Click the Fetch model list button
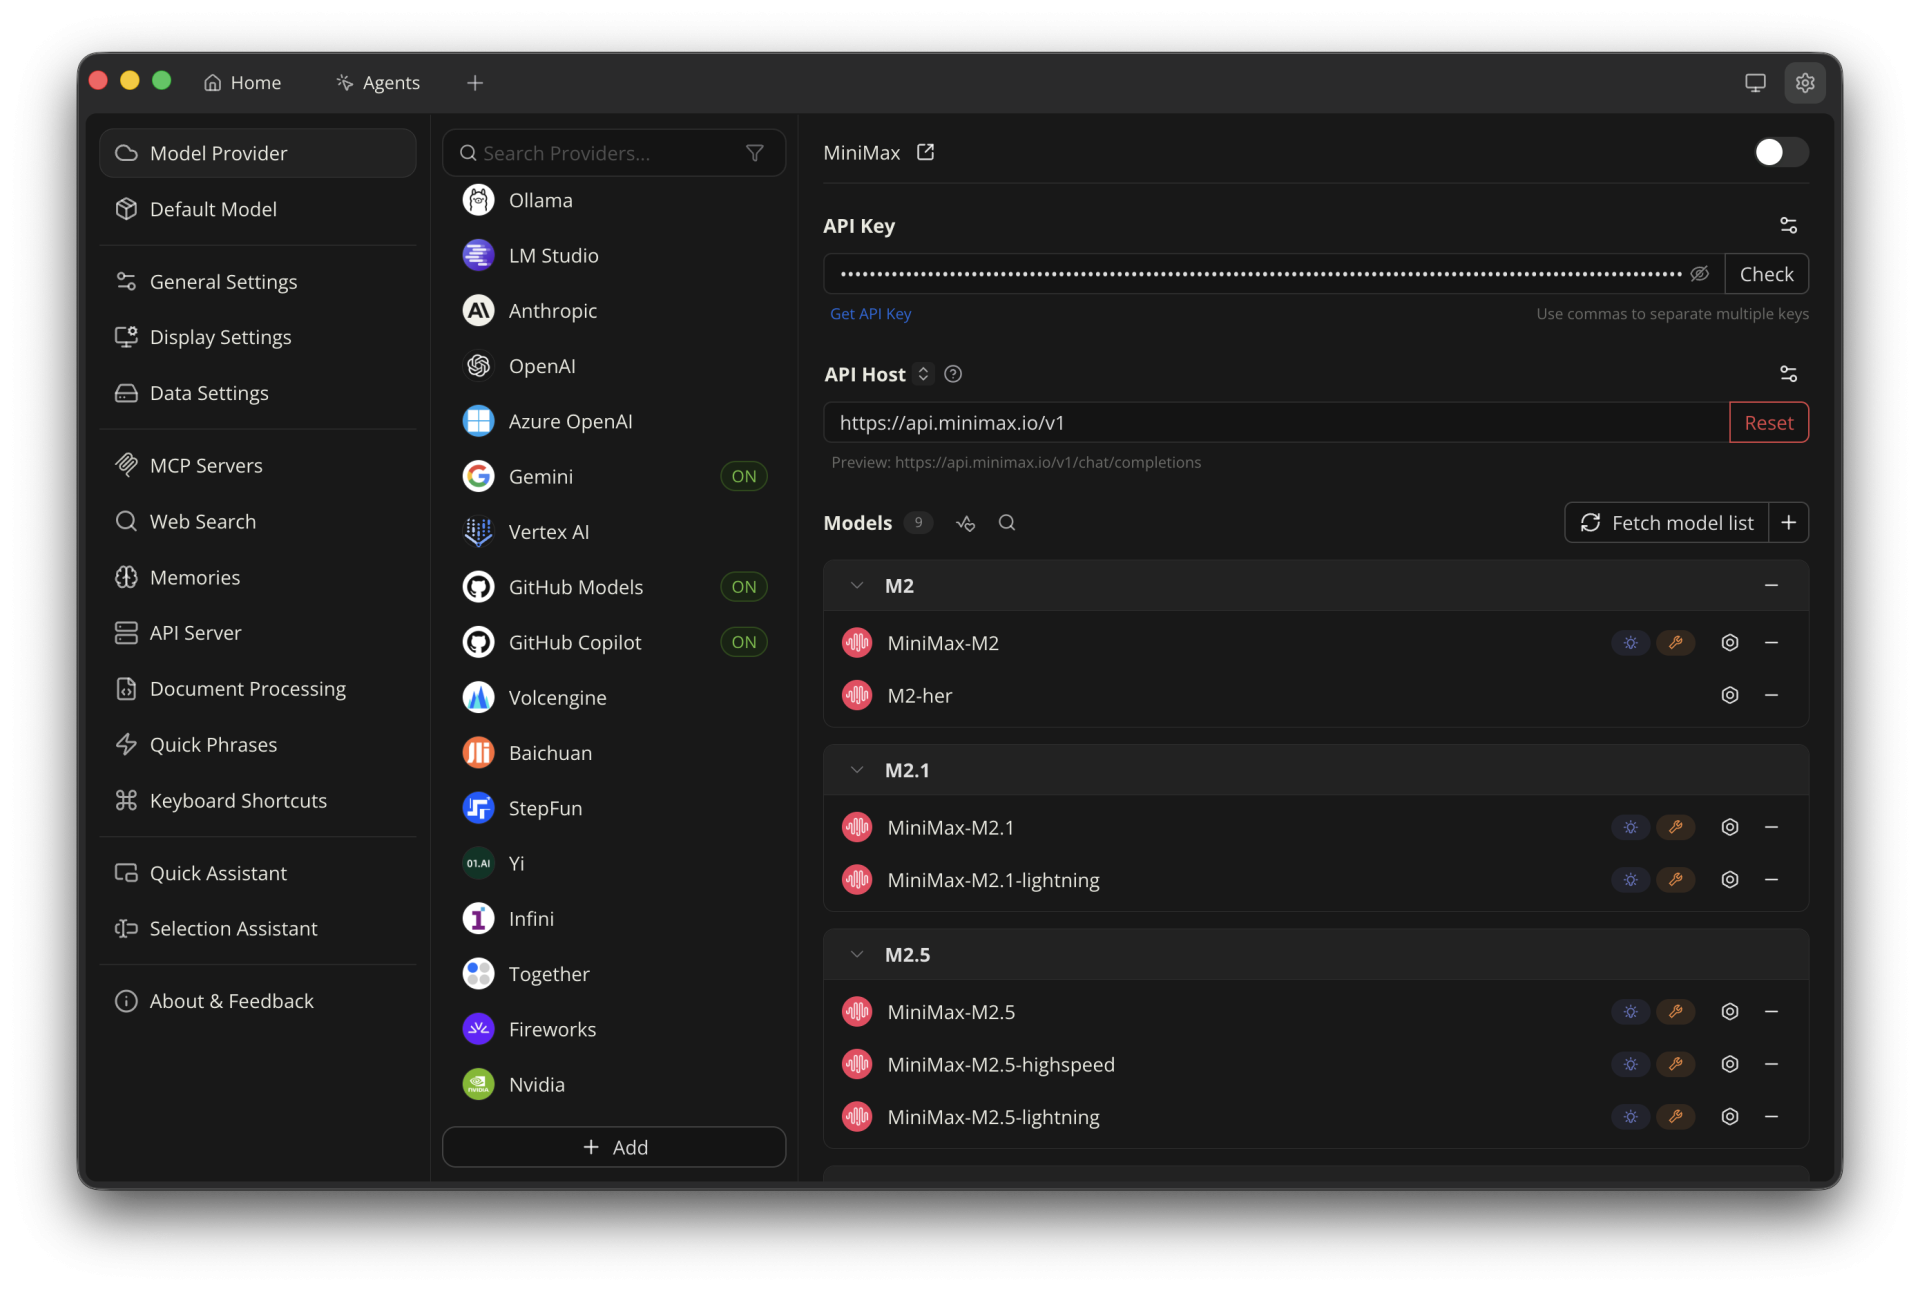The height and width of the screenshot is (1292, 1920). pyautogui.click(x=1667, y=523)
